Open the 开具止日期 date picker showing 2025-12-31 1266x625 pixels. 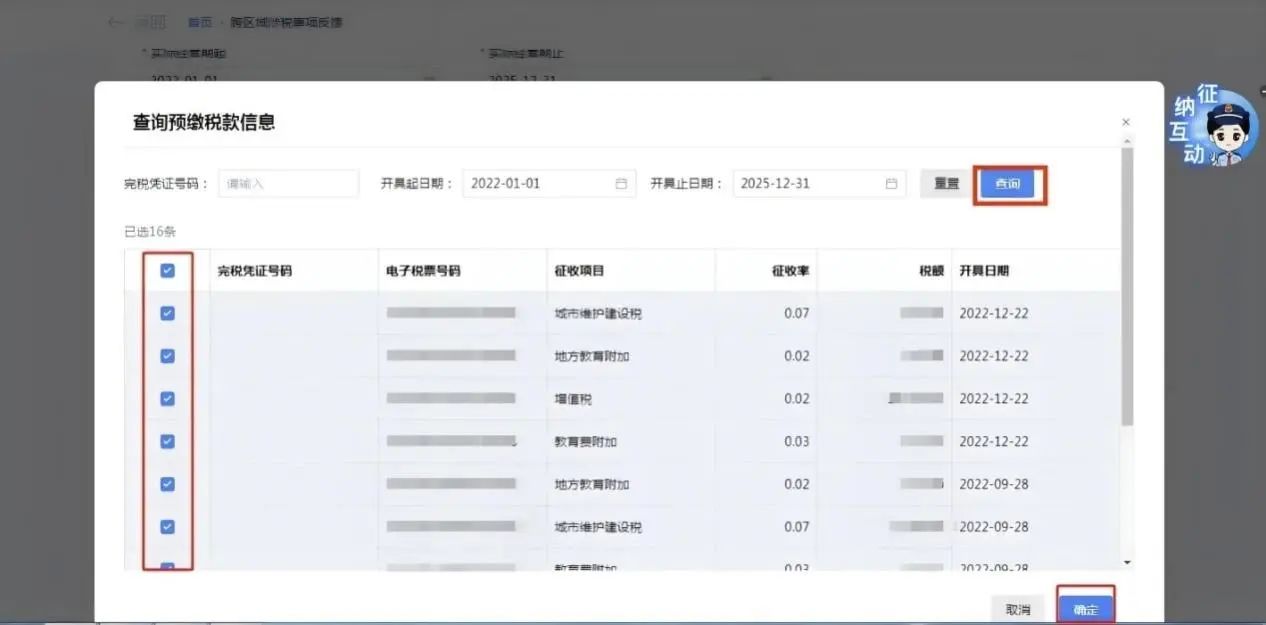pyautogui.click(x=819, y=184)
